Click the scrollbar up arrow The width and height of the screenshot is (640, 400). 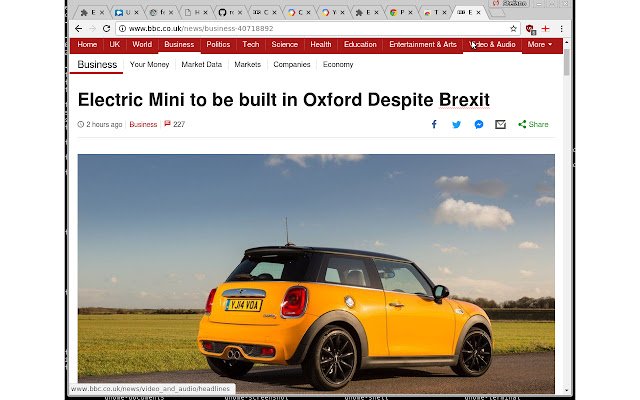coord(567,42)
